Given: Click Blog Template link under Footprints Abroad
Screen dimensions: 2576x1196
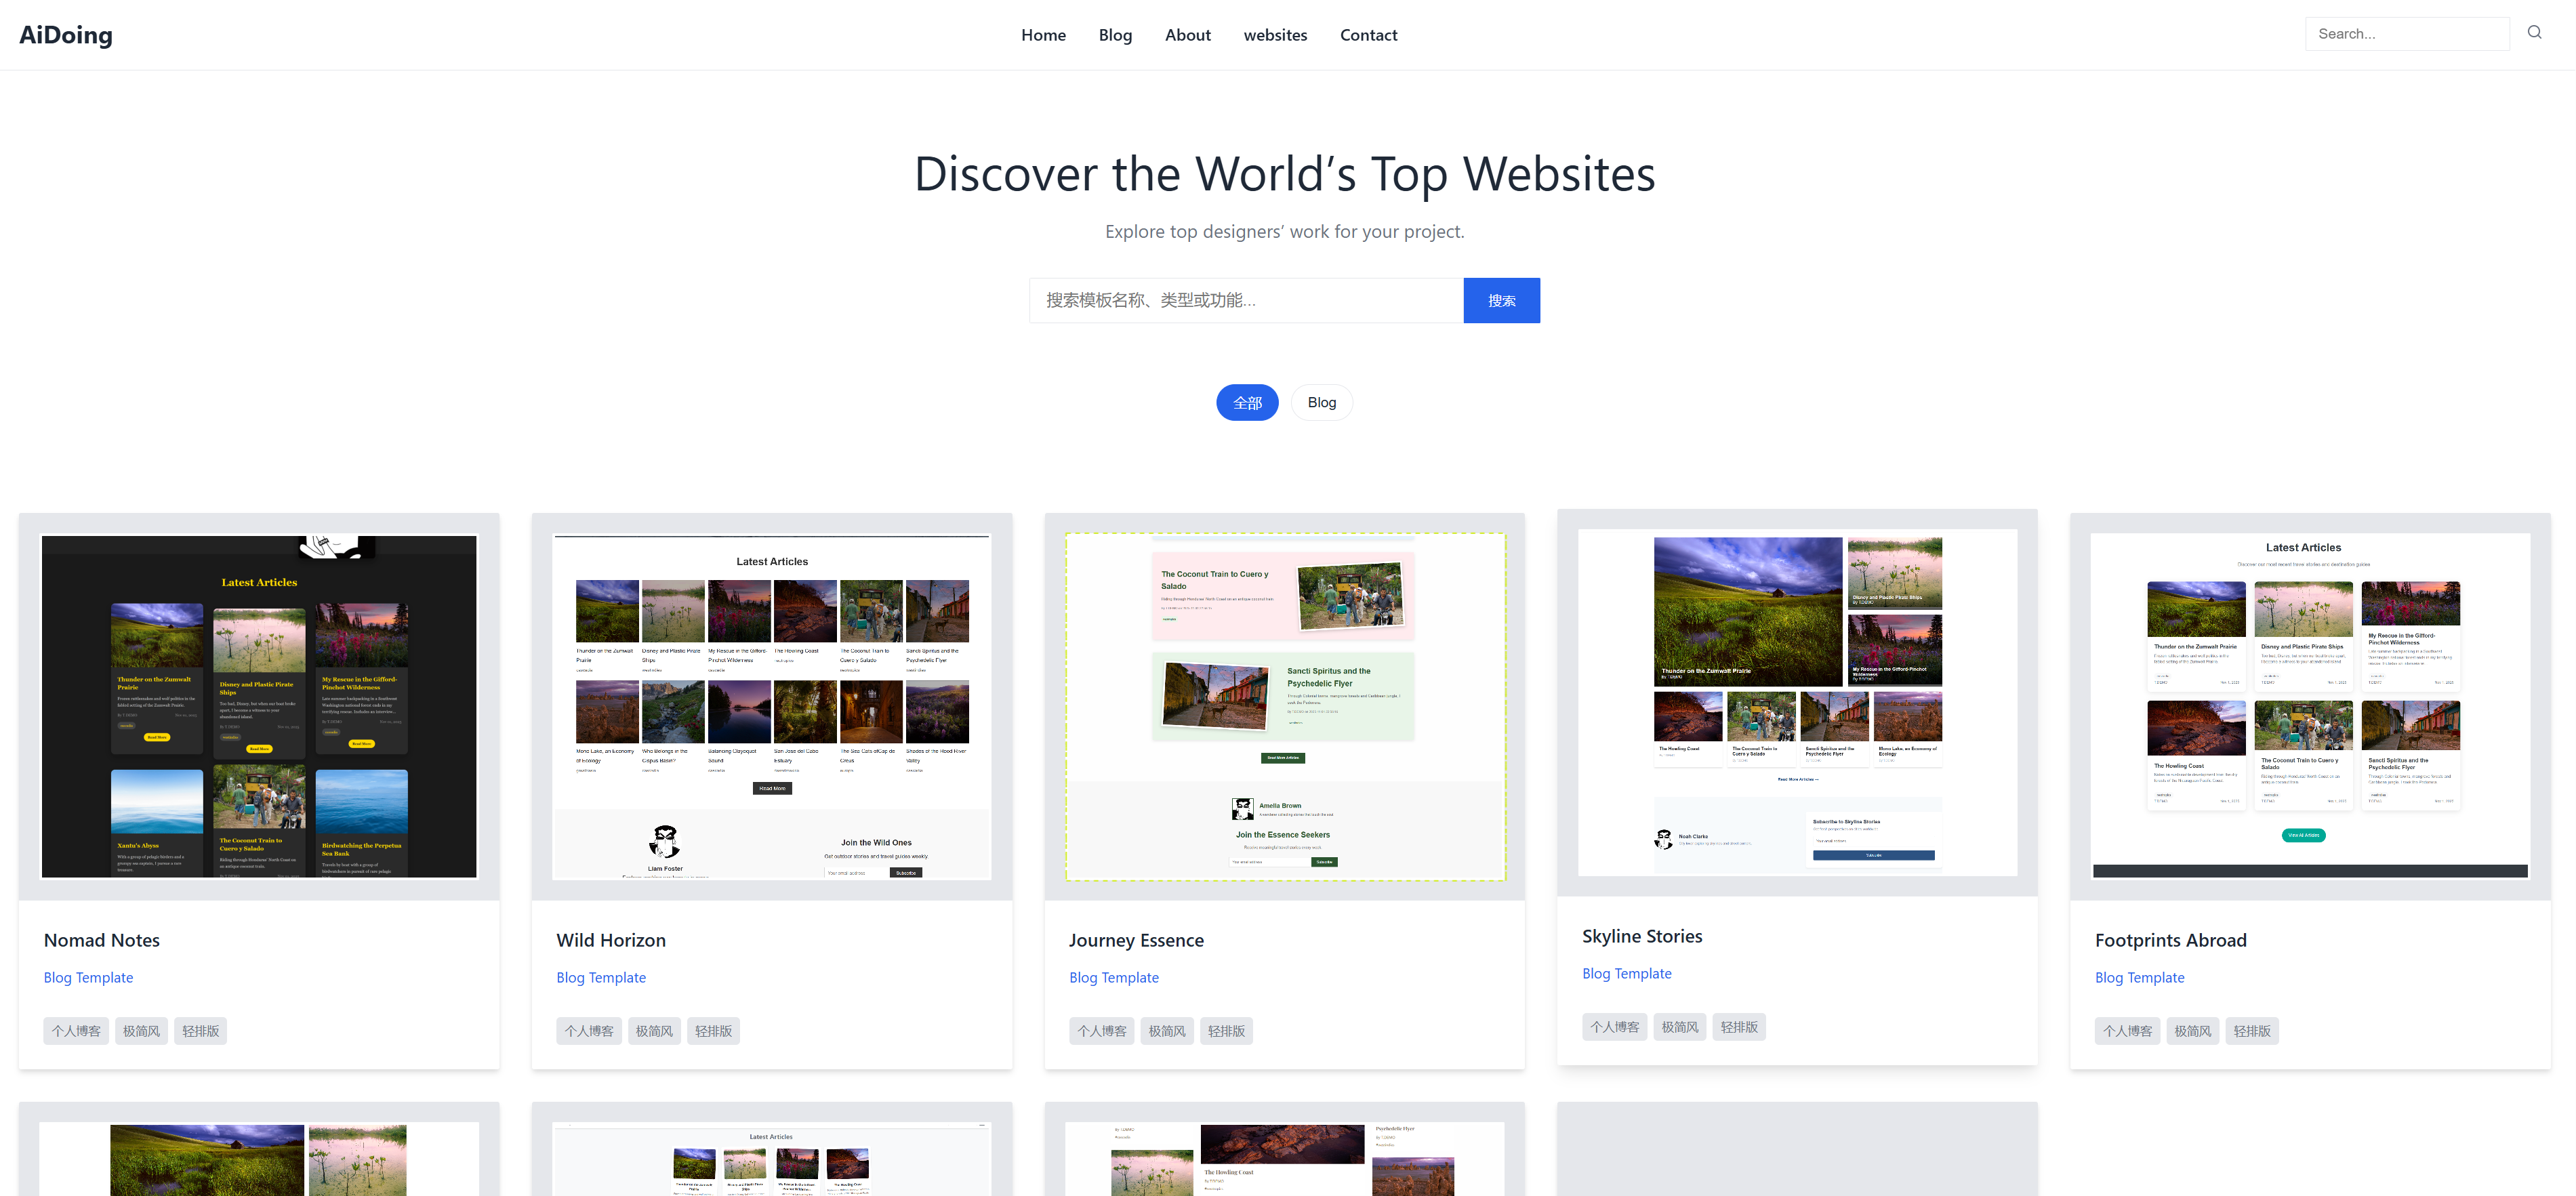Looking at the screenshot, I should (x=2139, y=977).
